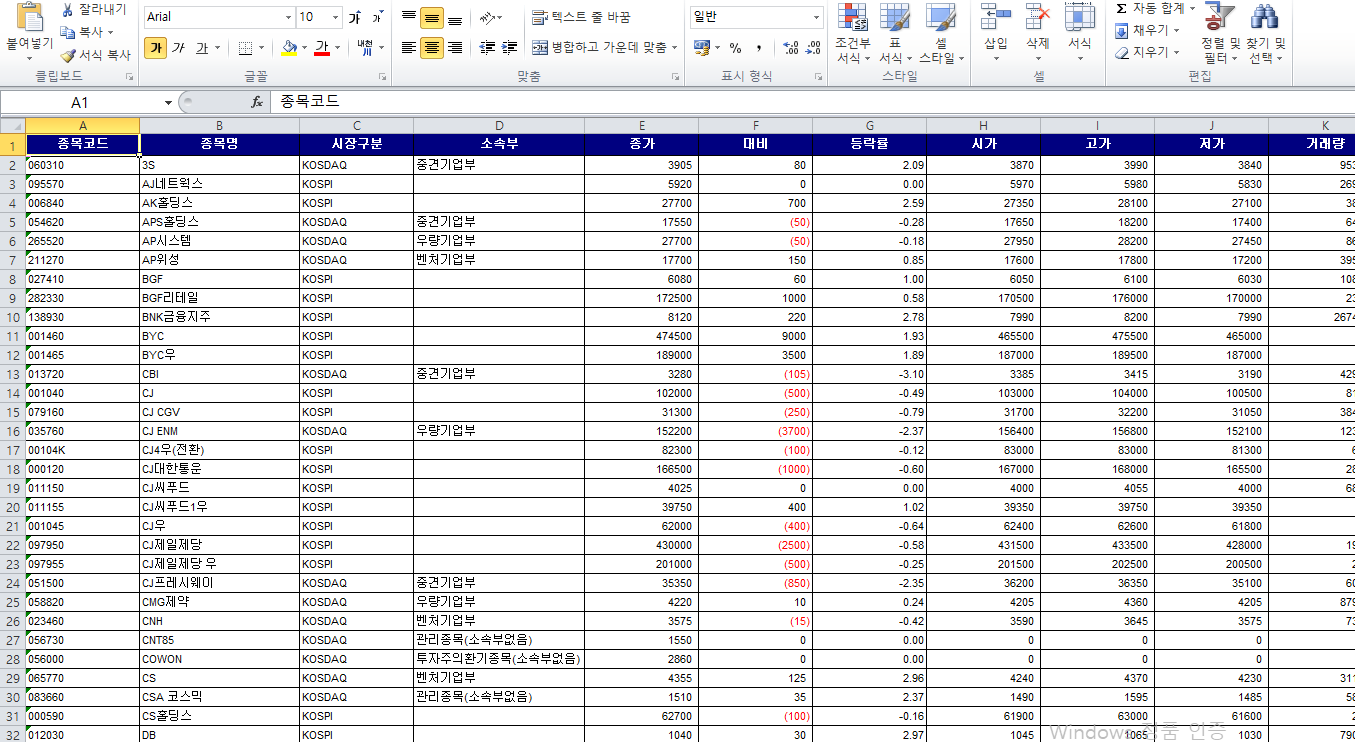
Task: Click header cell 등락률
Action: [869, 144]
